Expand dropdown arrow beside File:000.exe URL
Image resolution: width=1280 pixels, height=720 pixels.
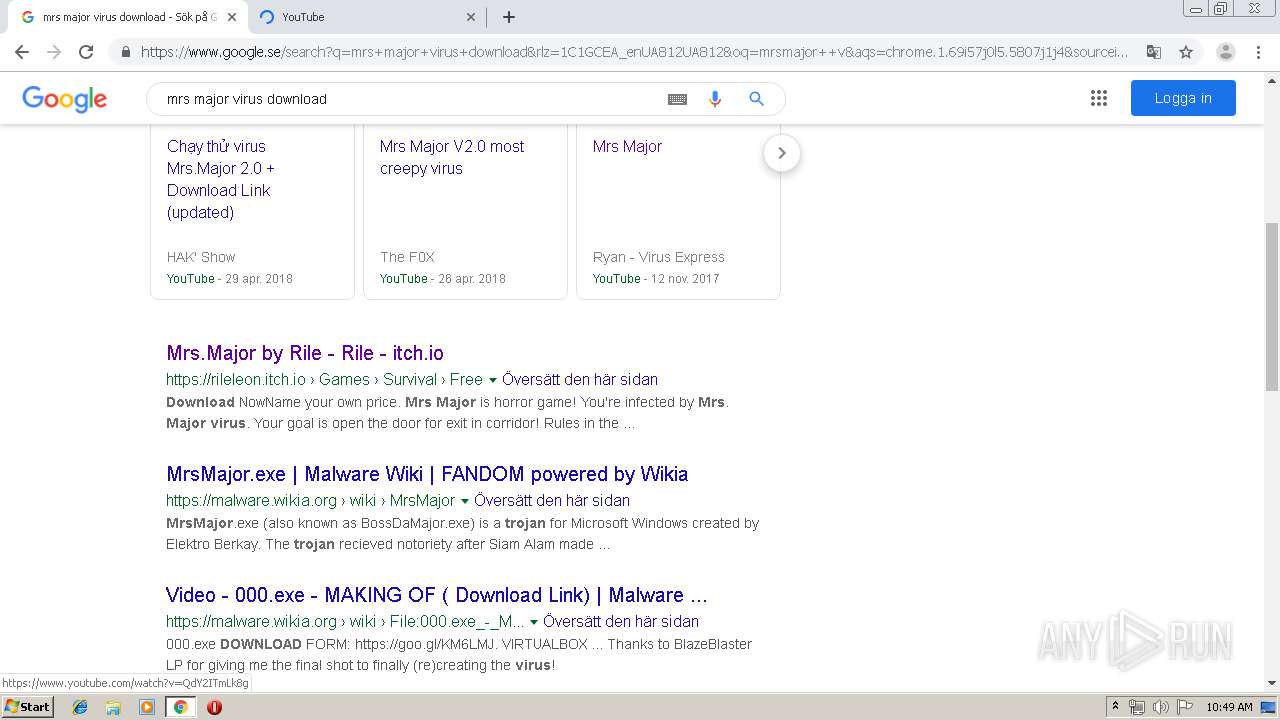[x=534, y=622]
